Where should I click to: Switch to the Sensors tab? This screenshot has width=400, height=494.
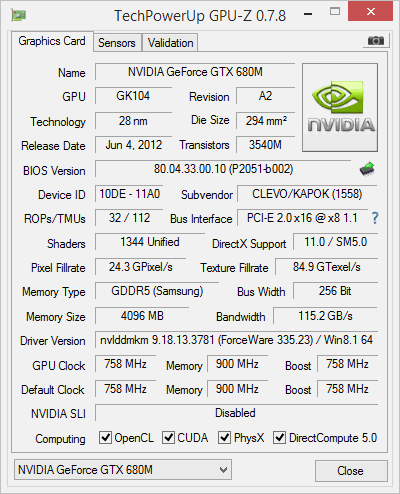(x=117, y=43)
